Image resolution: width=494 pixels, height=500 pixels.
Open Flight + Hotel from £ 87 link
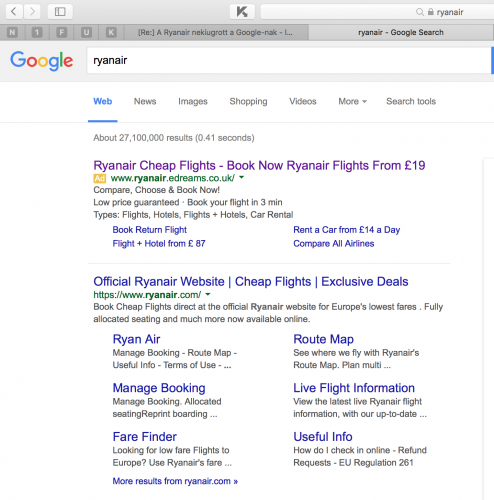pyautogui.click(x=159, y=244)
